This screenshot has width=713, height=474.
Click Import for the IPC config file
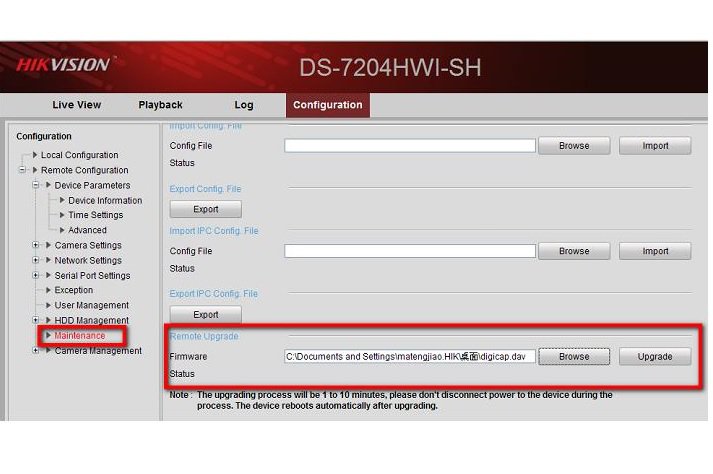point(655,251)
